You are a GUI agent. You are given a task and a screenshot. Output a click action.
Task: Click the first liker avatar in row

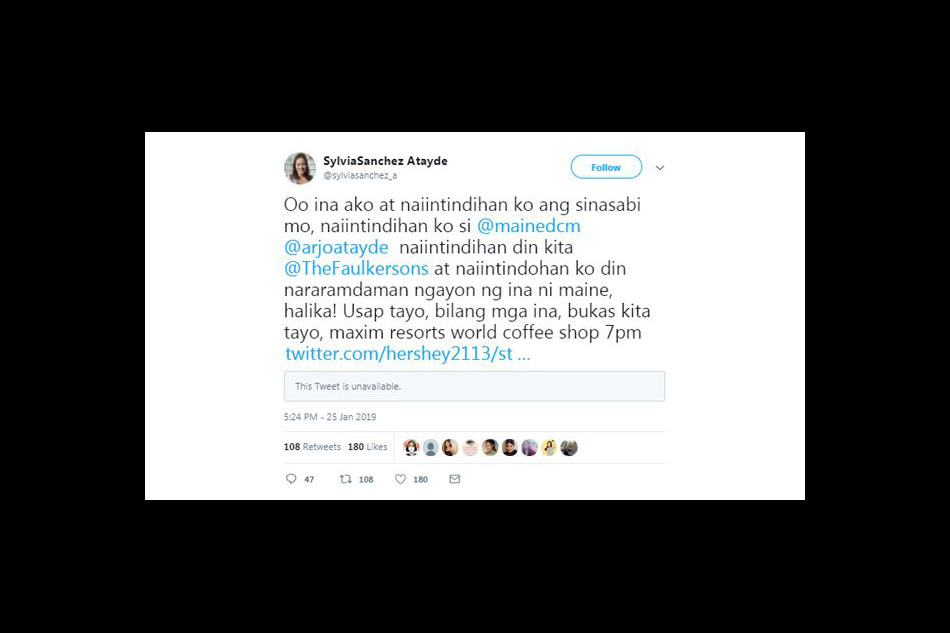point(411,448)
